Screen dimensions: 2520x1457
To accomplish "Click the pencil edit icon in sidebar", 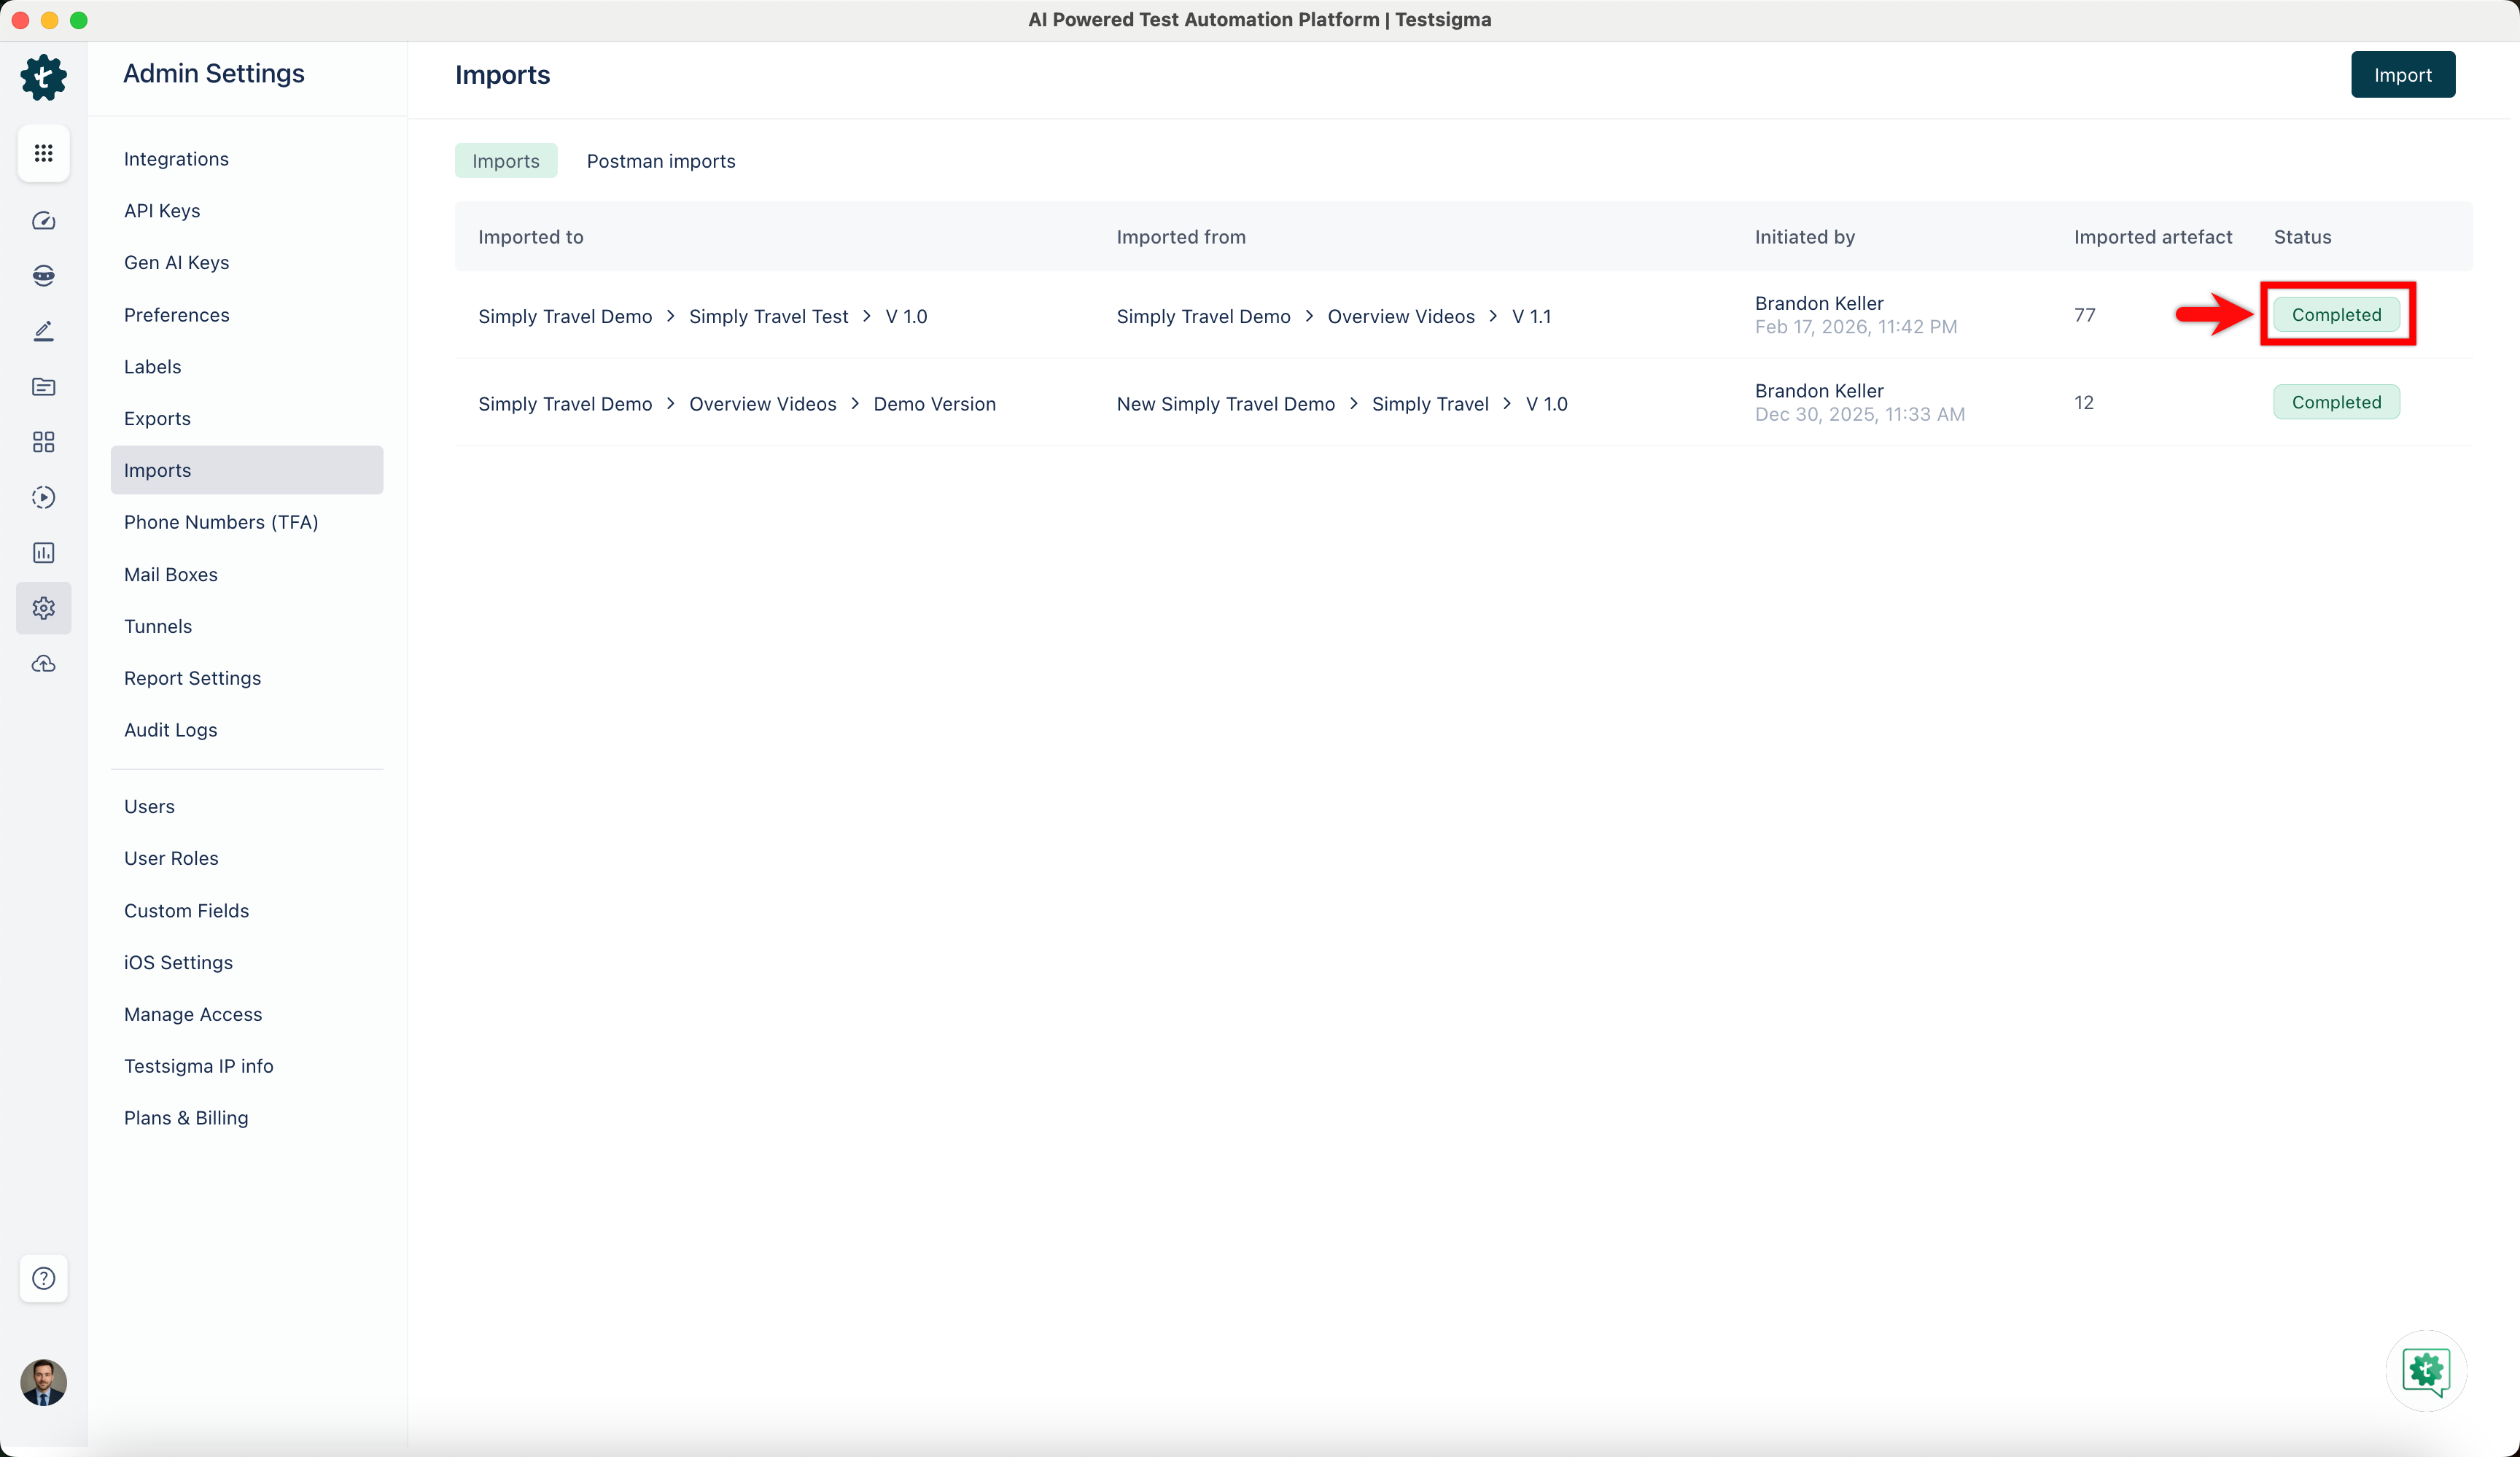I will click(x=43, y=331).
